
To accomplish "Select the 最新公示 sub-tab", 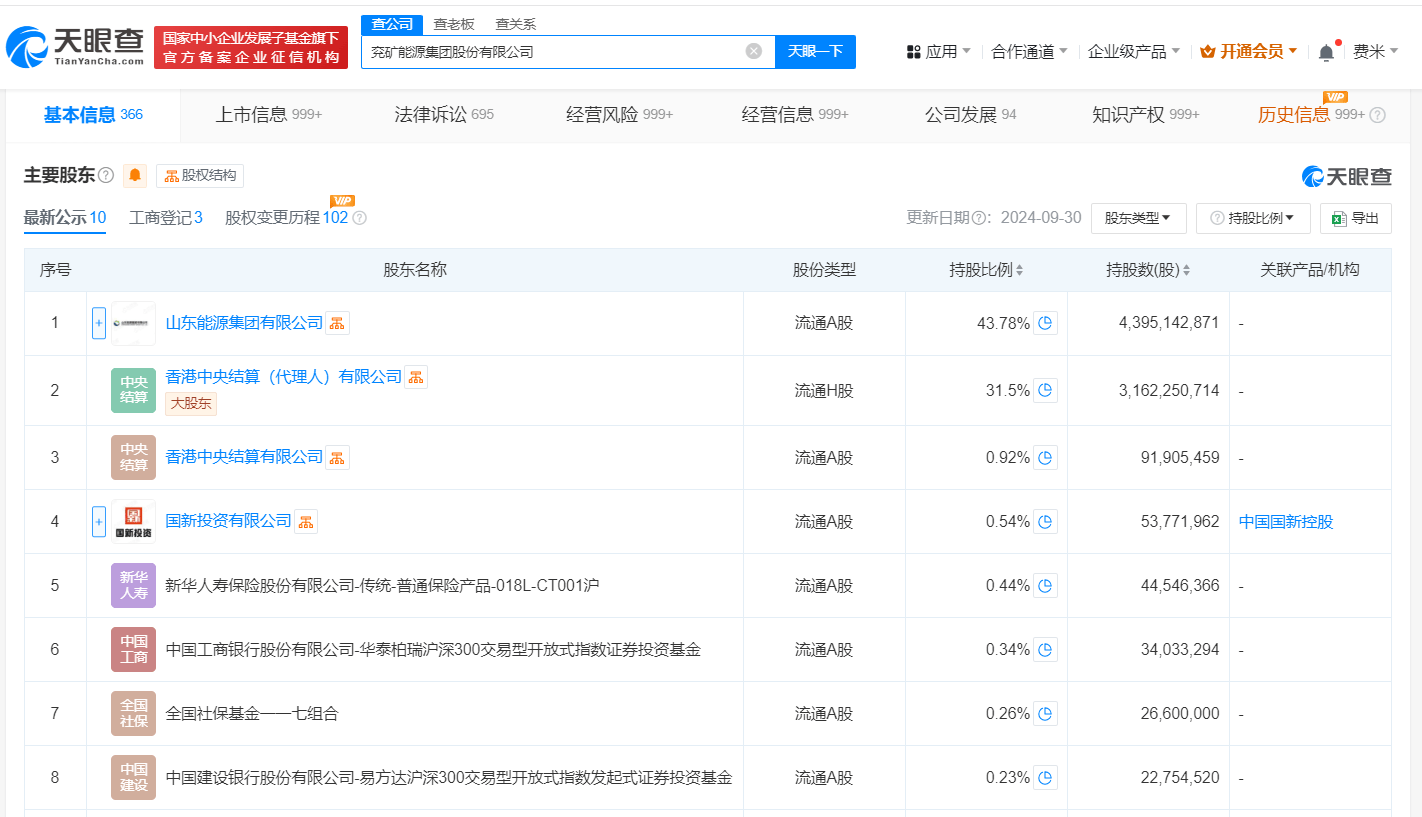I will tap(65, 218).
